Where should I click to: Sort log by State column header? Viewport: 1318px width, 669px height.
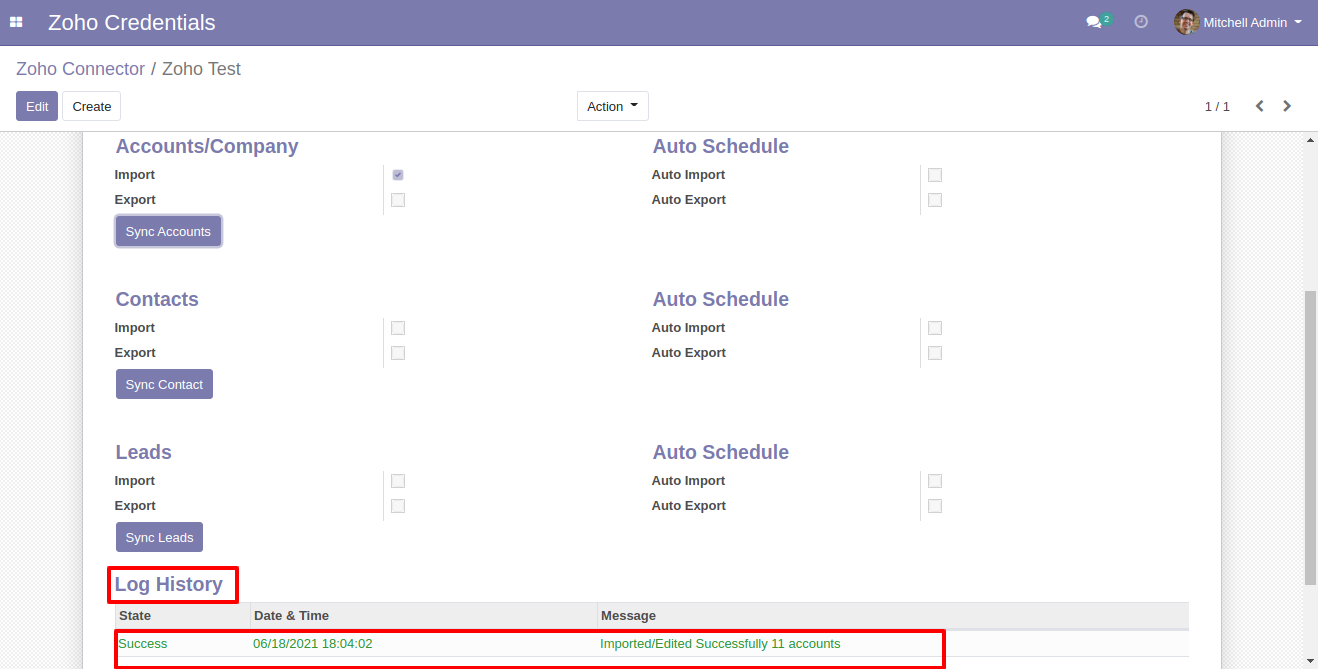click(x=183, y=615)
